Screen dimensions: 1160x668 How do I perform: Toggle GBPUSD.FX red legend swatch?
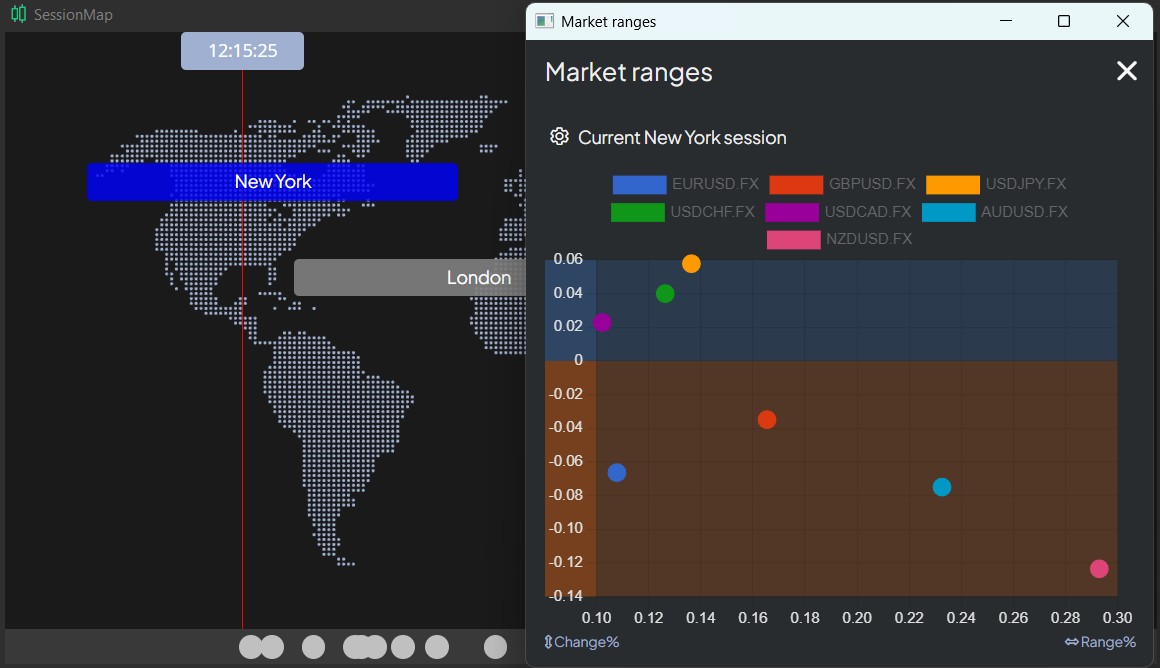coord(796,184)
